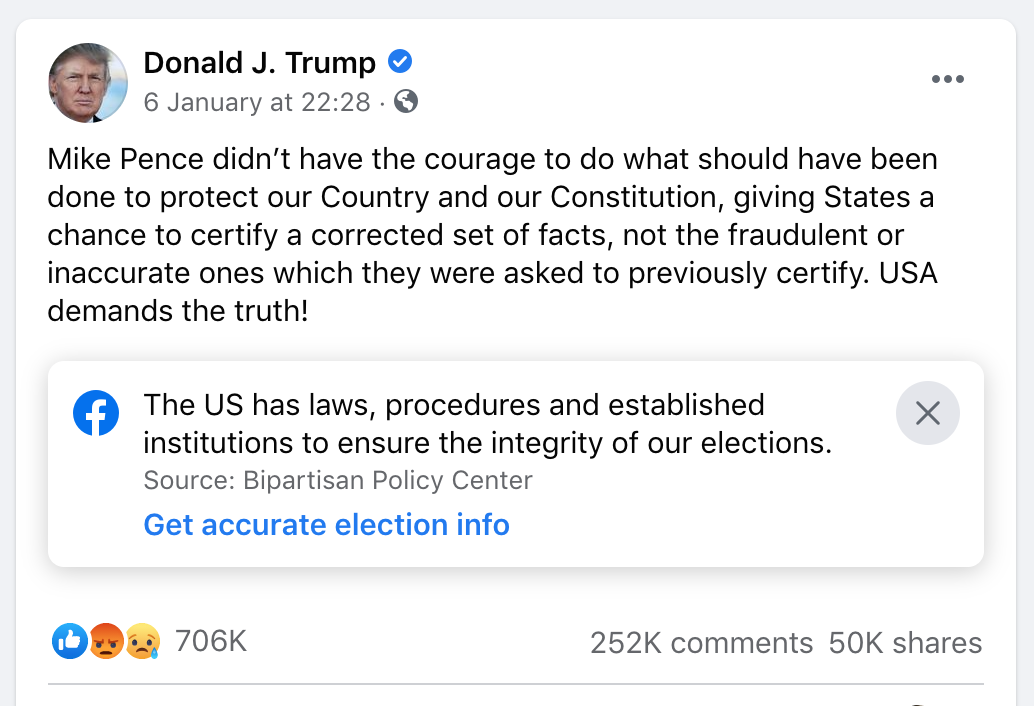The image size is (1034, 706).
Task: Click the Mike Pence post body text
Action: 492,234
